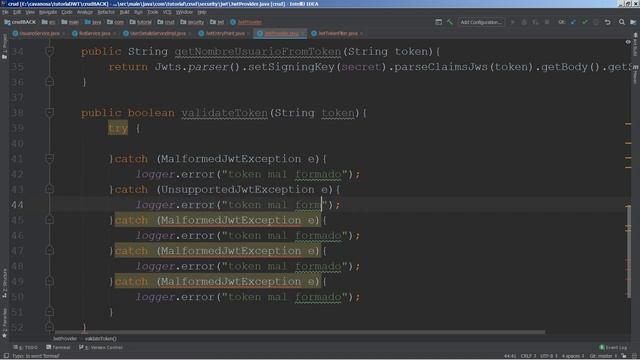Open the Favorites tool window sidebar button
The height and width of the screenshot is (360, 640).
pyautogui.click(x=4, y=323)
